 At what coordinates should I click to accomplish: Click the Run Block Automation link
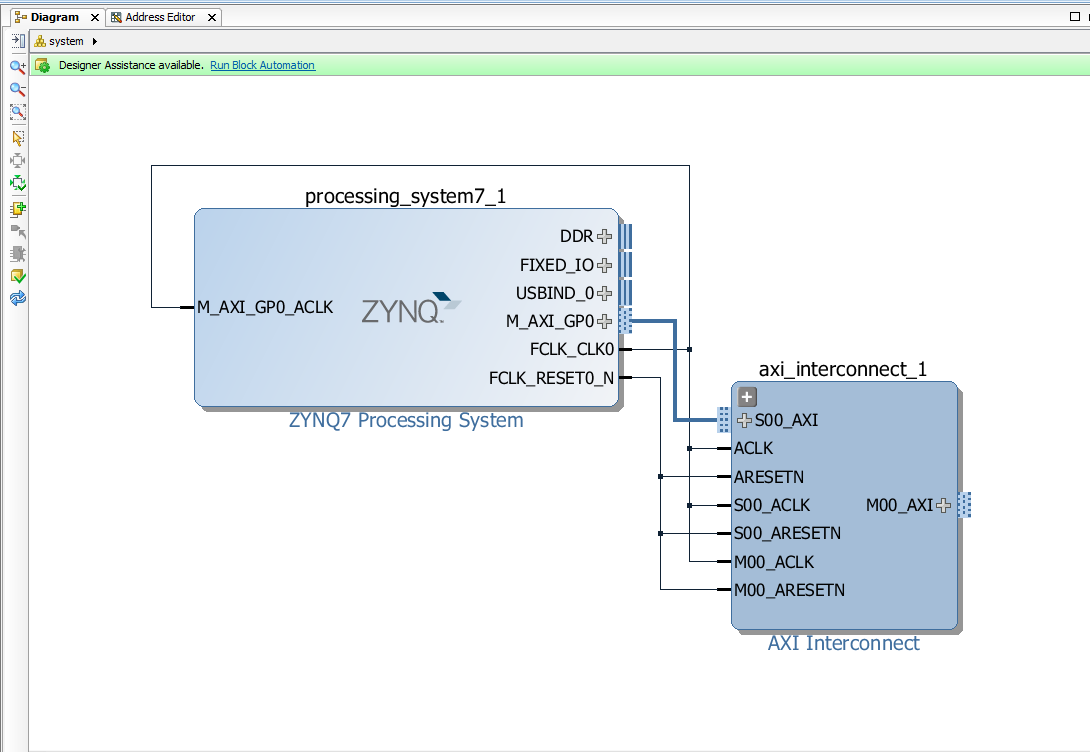point(262,65)
